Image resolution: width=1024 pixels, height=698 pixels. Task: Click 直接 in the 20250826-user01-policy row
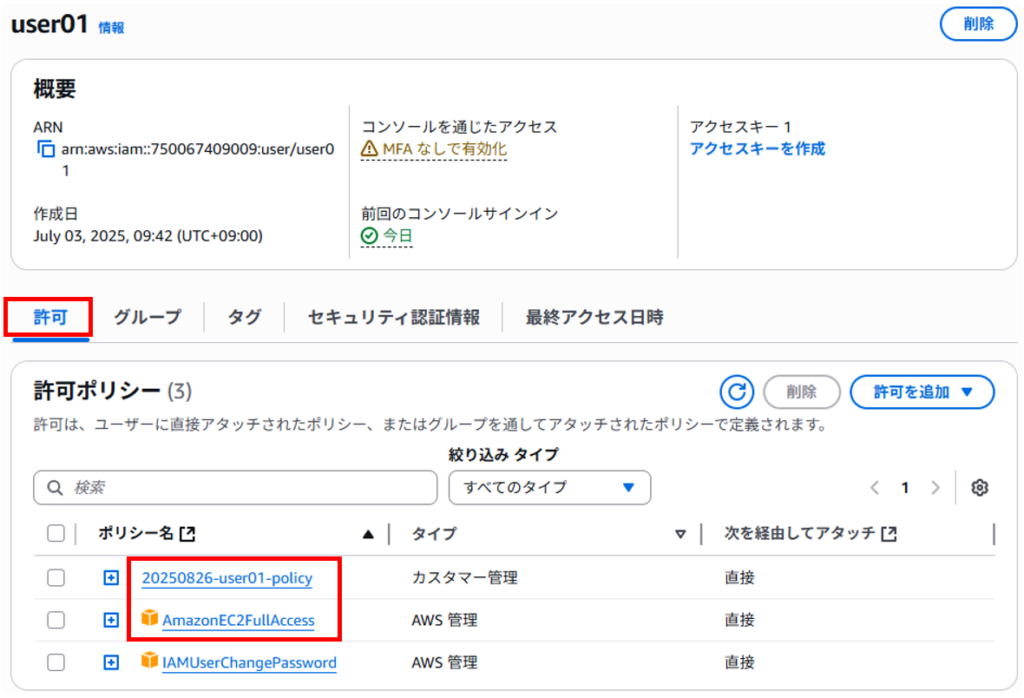pos(739,578)
